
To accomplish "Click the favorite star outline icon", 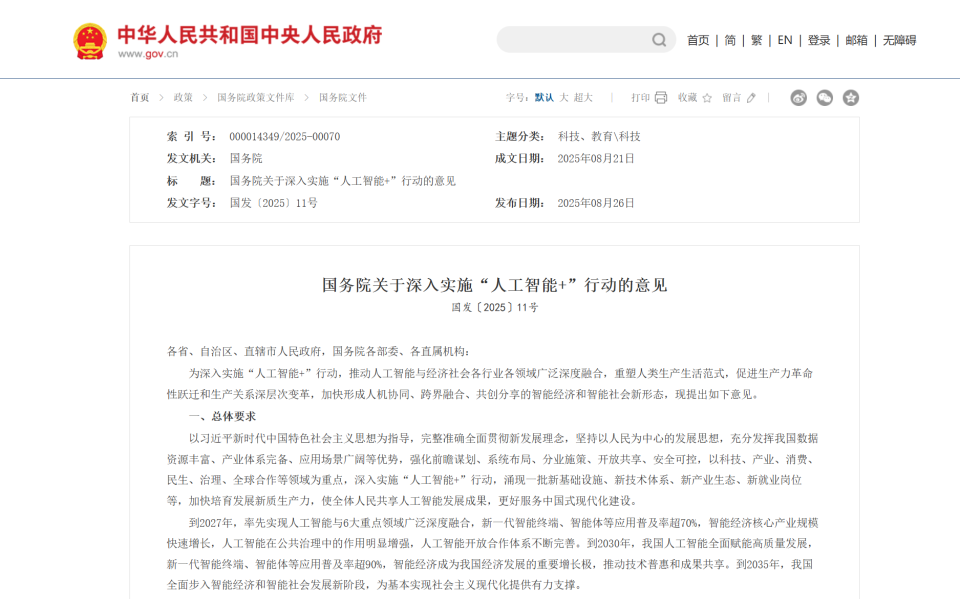I will click(707, 98).
